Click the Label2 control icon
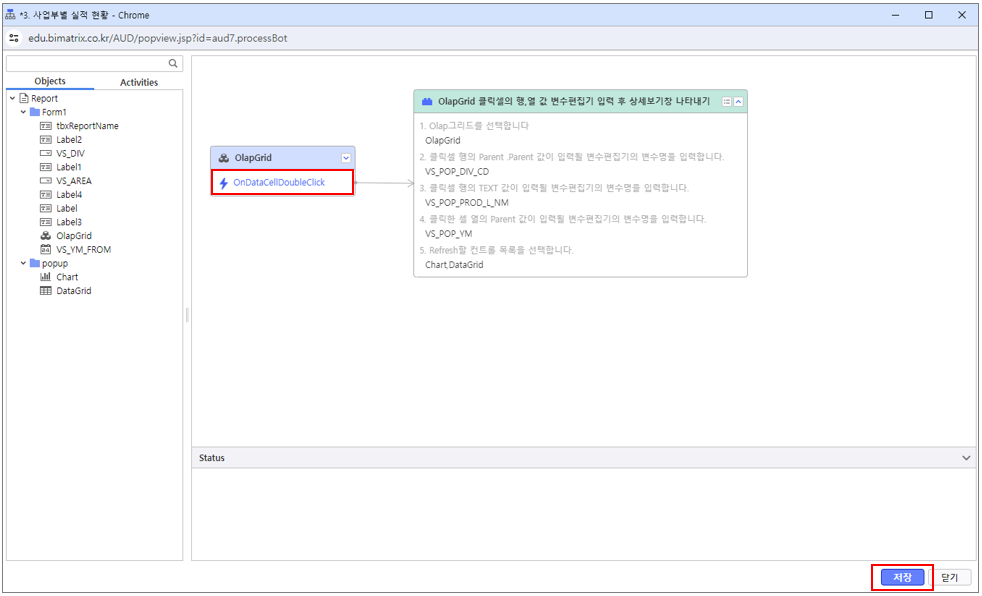 click(x=45, y=140)
